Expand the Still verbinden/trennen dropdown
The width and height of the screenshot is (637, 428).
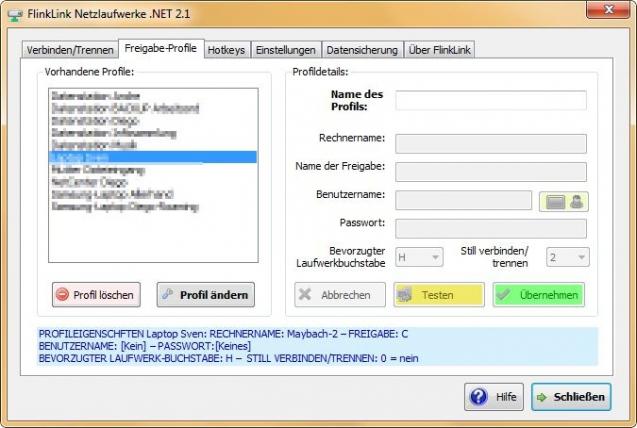click(568, 257)
